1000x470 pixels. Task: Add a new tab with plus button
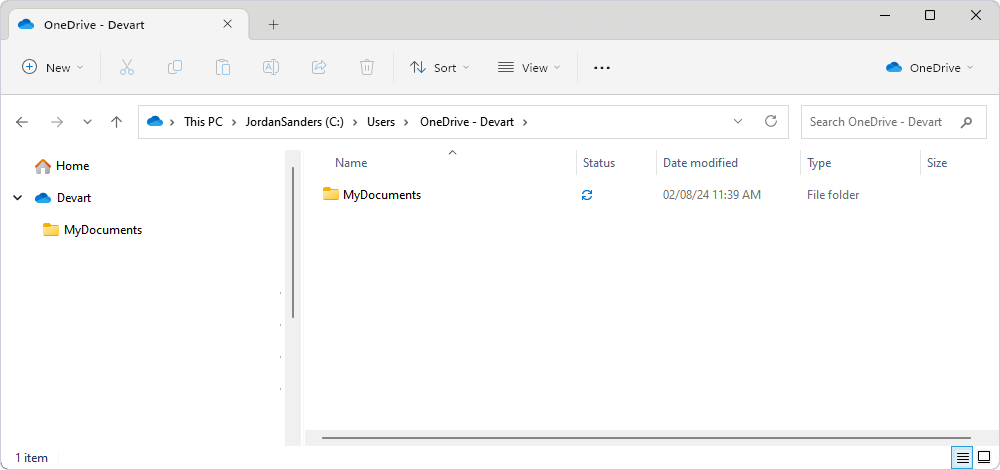point(274,25)
